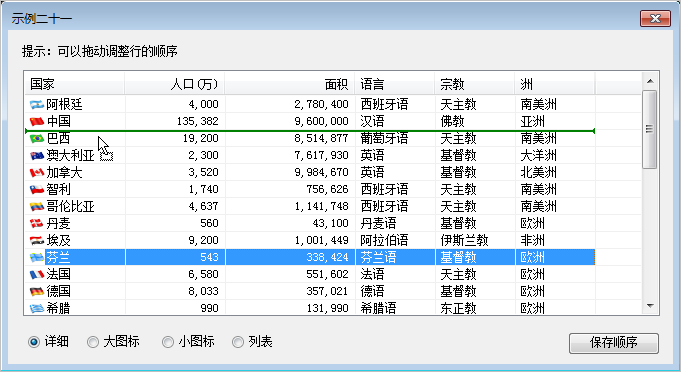Click the Chile flag icon
Viewport: 681px width, 372px height.
[x=37, y=190]
